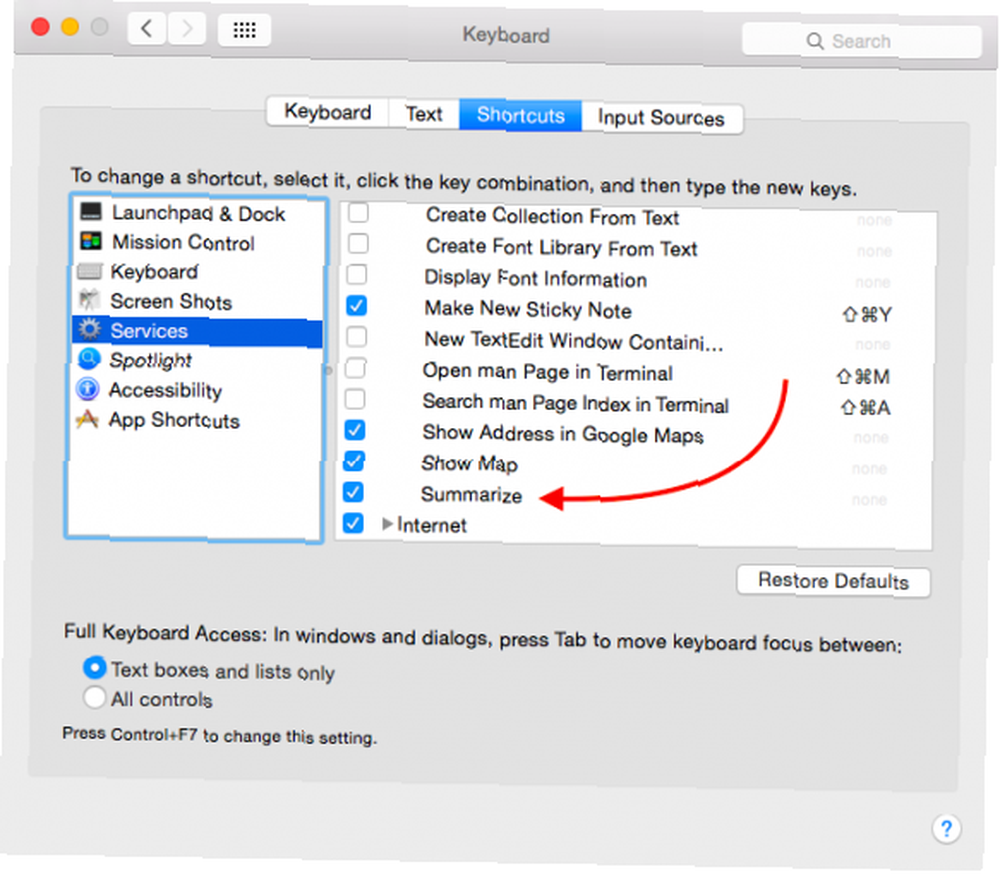Select Text boxes and lists only
This screenshot has height=874, width=1000.
tap(94, 668)
